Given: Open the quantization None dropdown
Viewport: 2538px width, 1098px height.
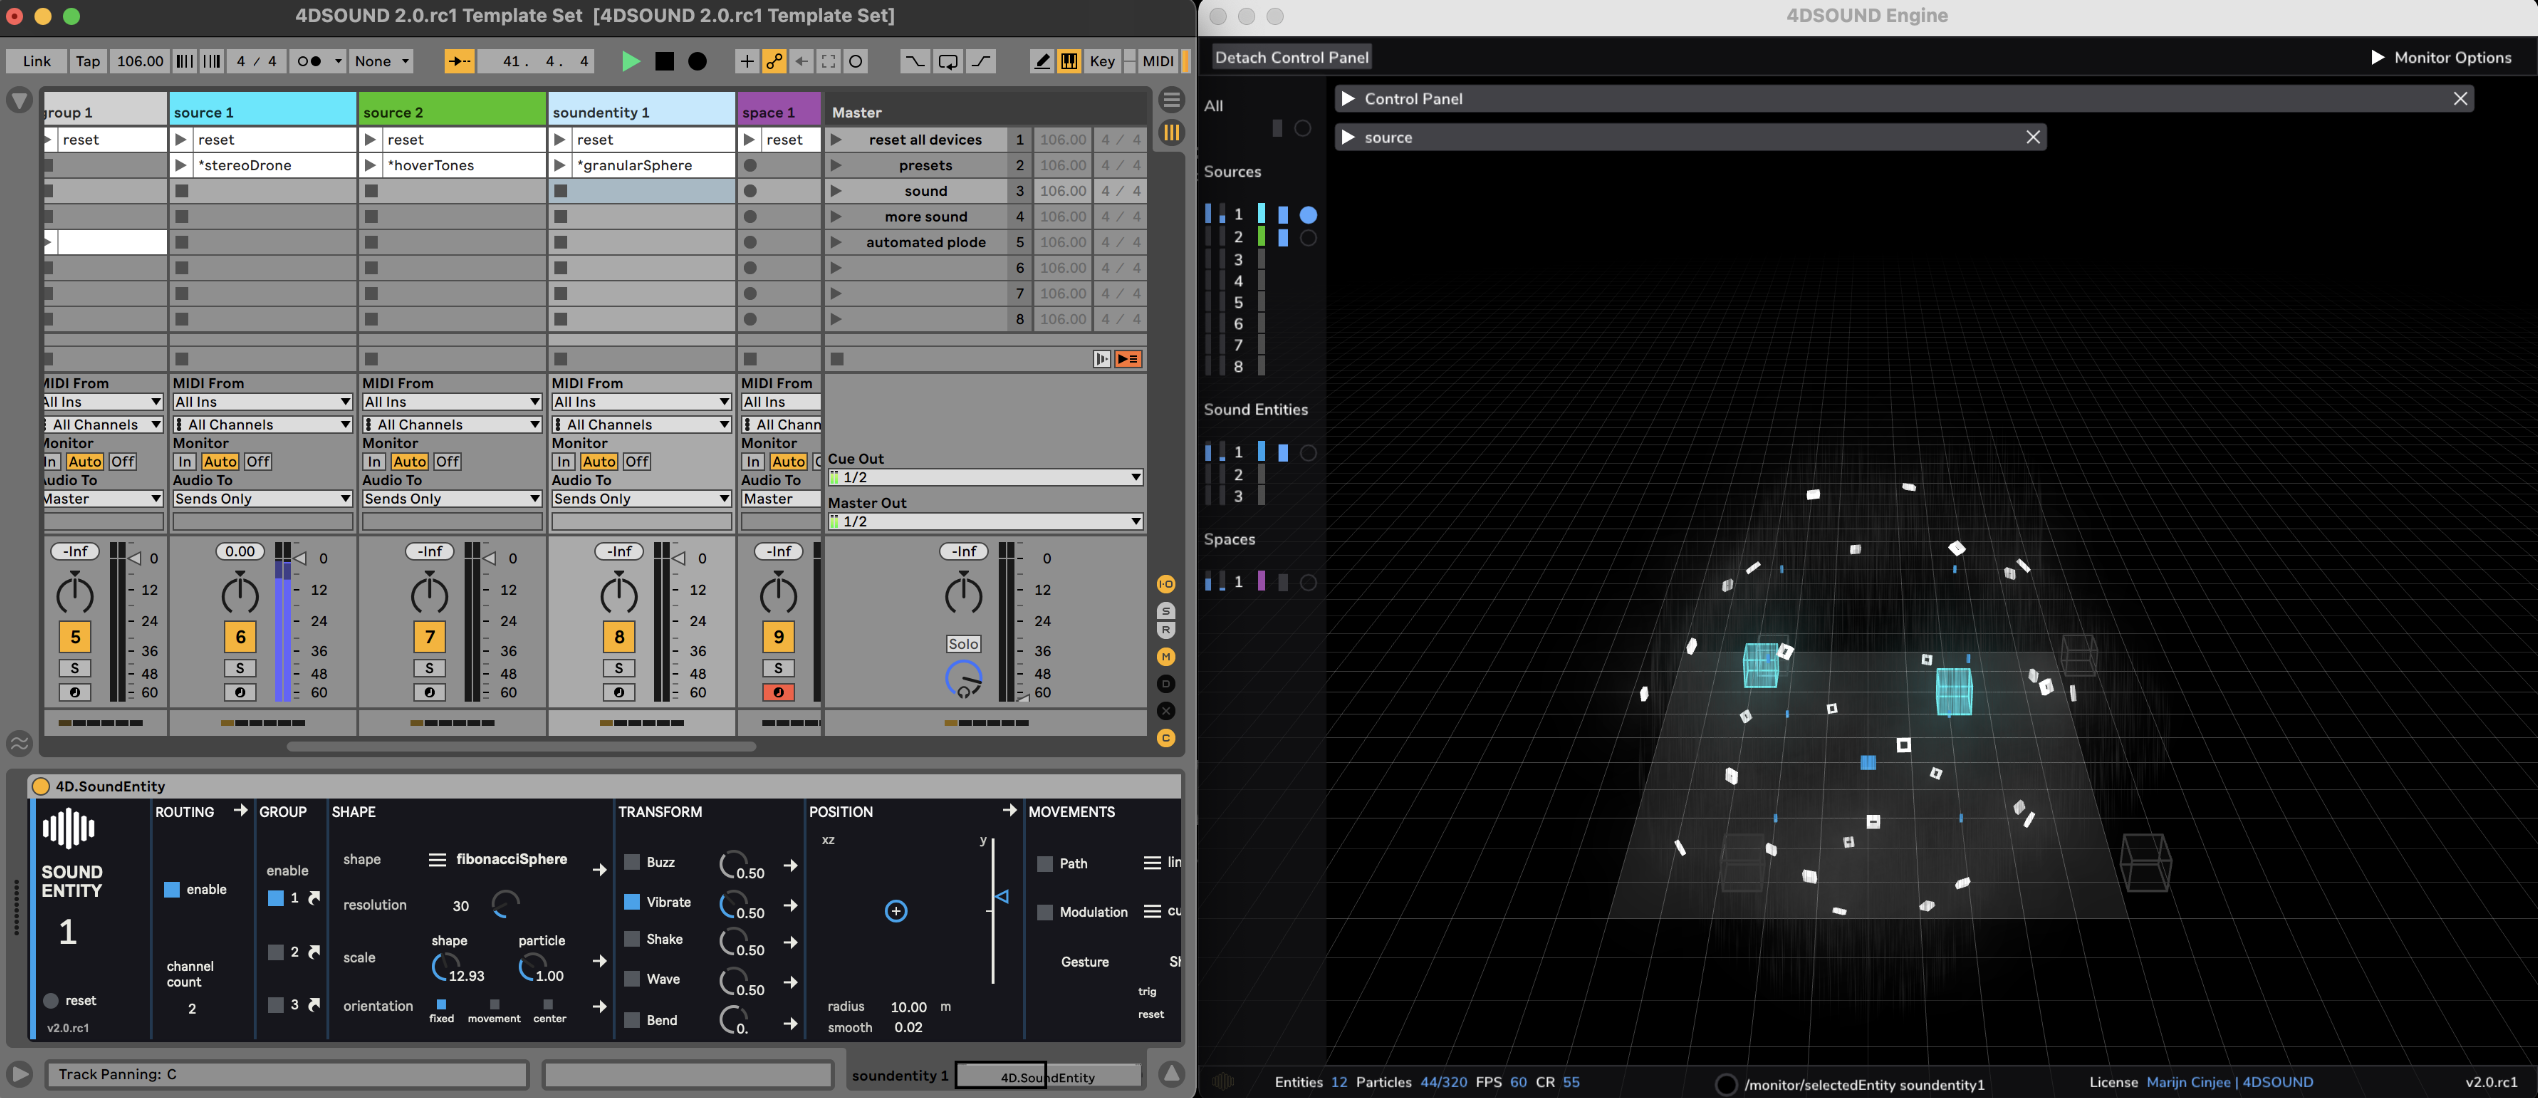Looking at the screenshot, I should [382, 61].
